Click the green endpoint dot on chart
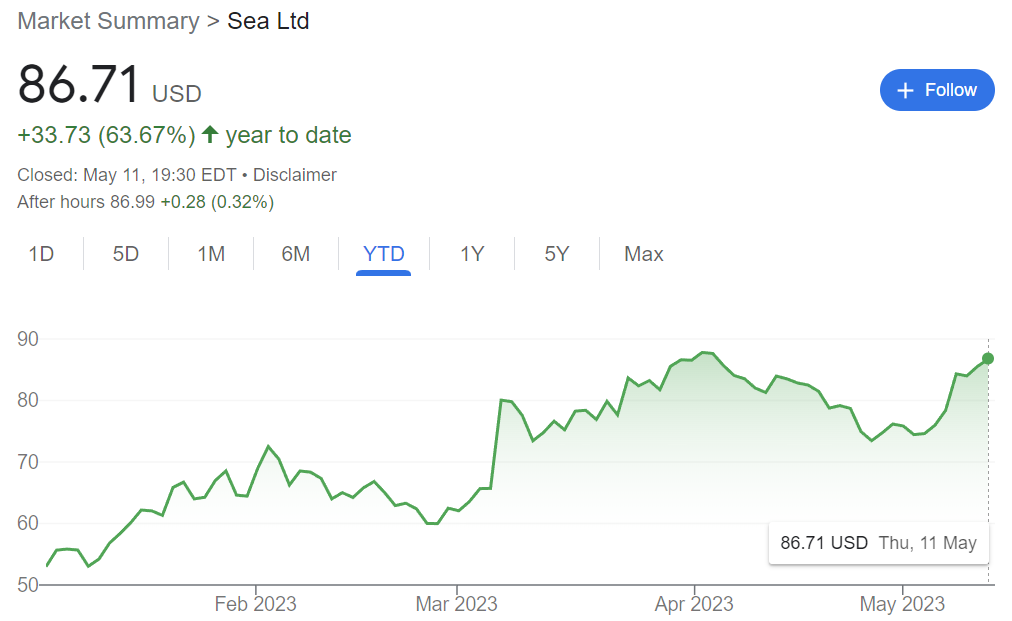This screenshot has width=1012, height=621. click(987, 358)
